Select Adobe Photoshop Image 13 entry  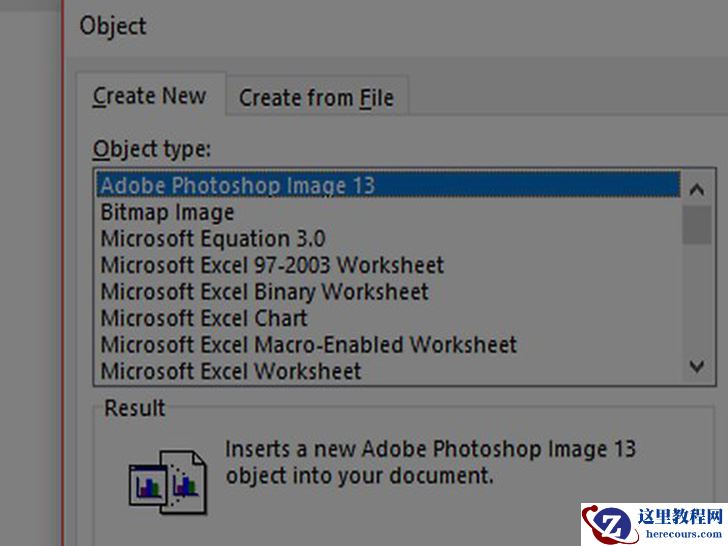(x=238, y=185)
